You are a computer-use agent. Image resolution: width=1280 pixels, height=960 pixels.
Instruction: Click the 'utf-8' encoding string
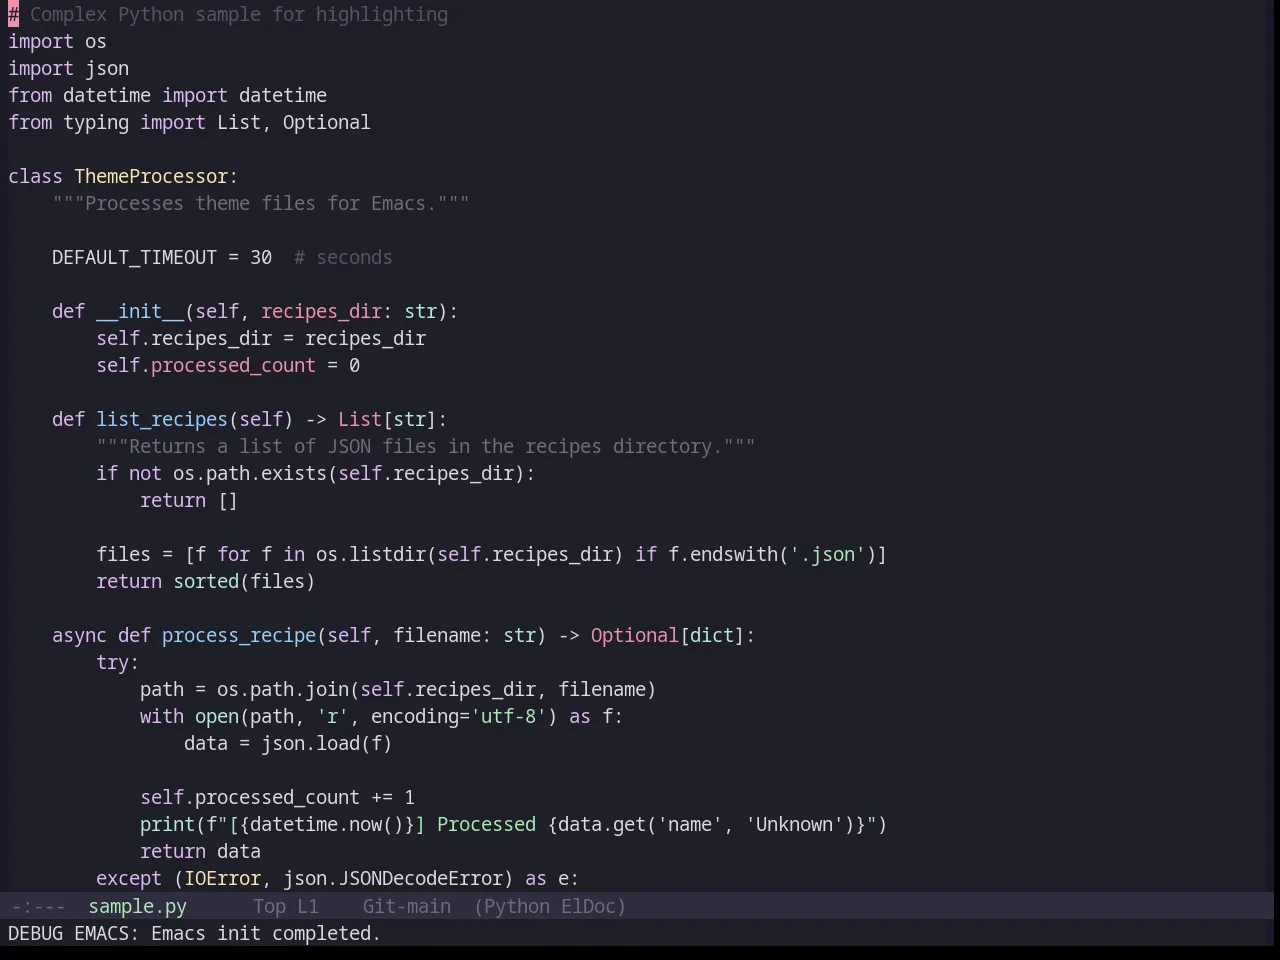click(508, 716)
